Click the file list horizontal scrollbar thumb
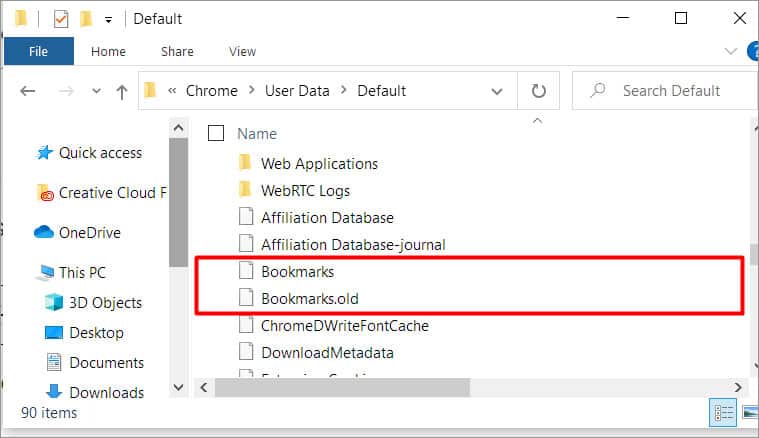 tap(342, 387)
